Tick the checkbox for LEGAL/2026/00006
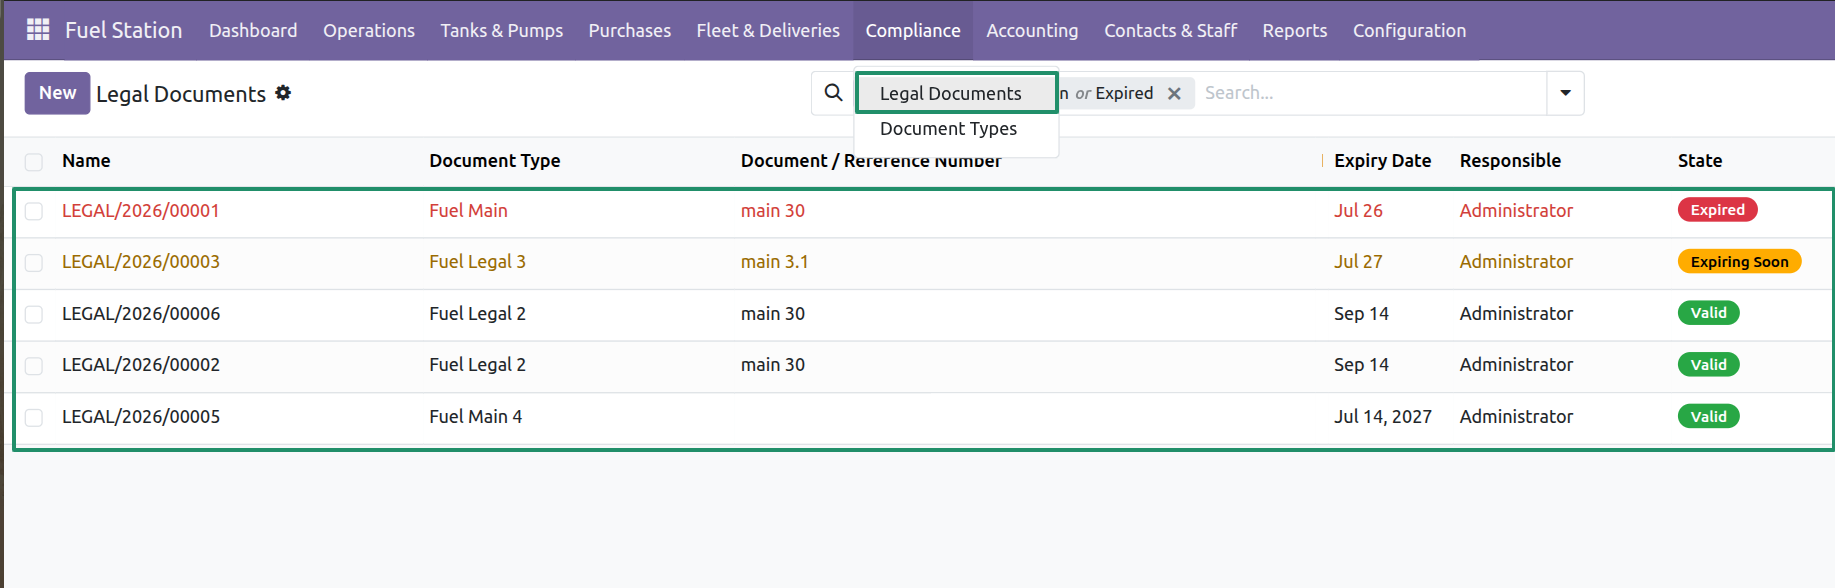Screen dimensions: 1835x588 (34, 314)
